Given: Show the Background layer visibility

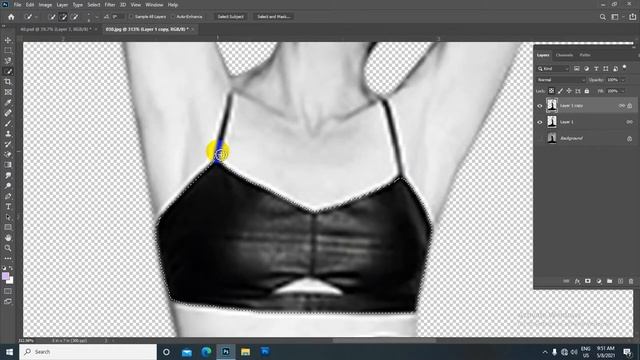Looking at the screenshot, I should [540, 138].
